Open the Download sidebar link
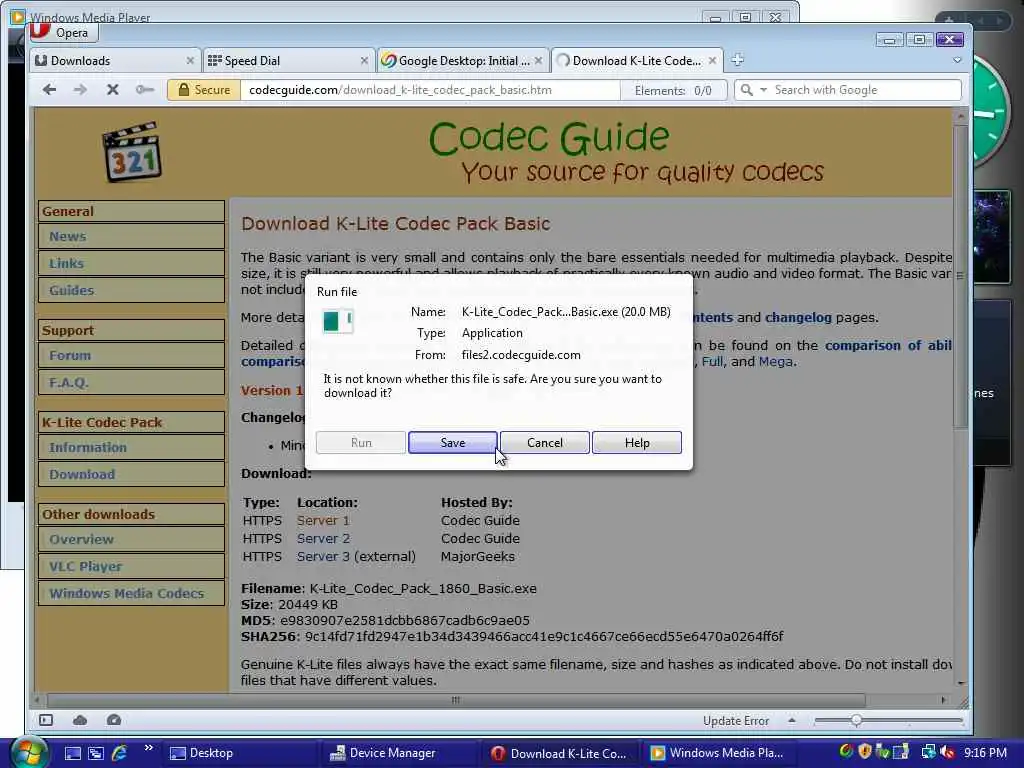 pos(82,474)
